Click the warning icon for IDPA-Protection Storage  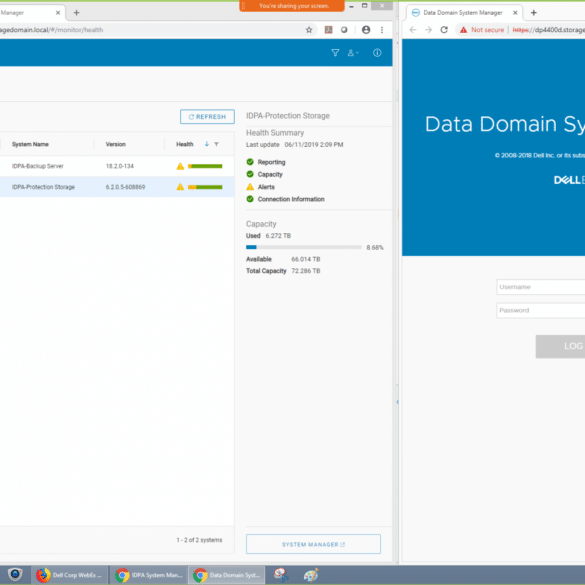[x=180, y=187]
